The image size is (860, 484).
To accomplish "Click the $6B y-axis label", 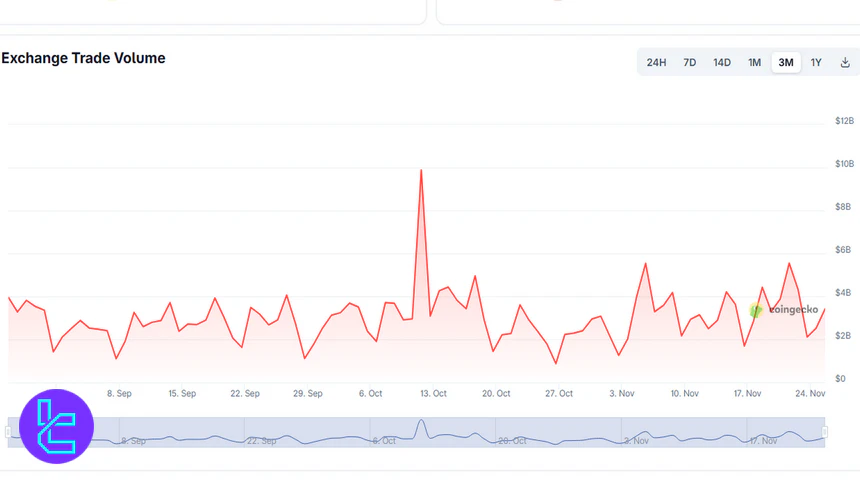I will 843,250.
